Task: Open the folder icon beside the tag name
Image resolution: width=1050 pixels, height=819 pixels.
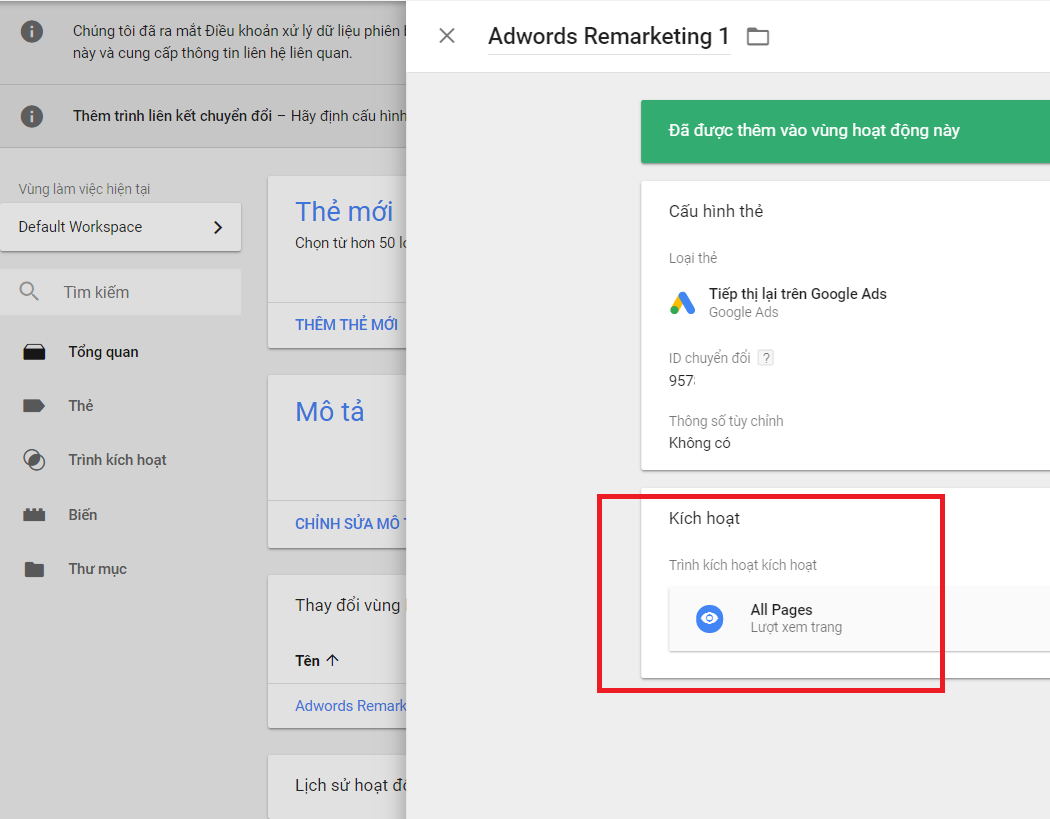Action: 757,36
